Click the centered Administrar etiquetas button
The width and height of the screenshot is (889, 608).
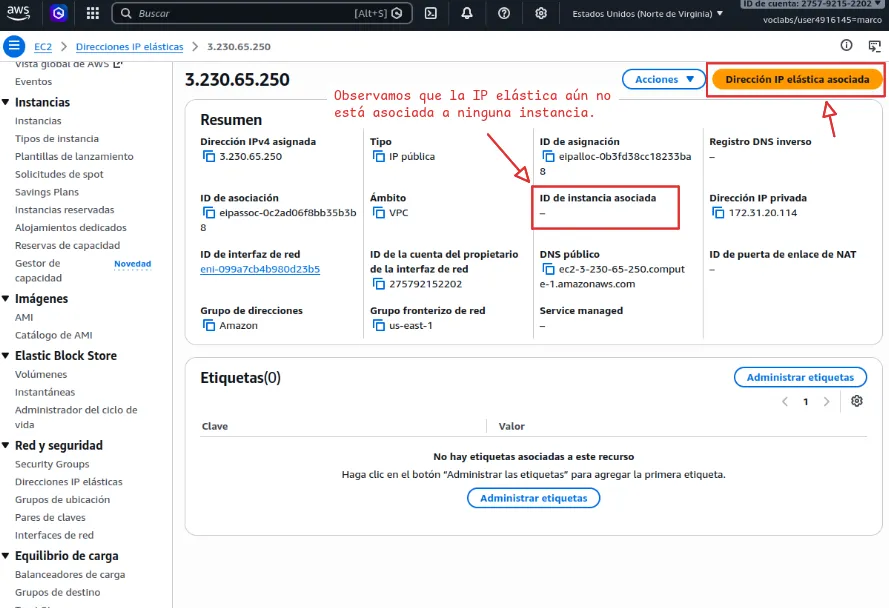tap(534, 498)
